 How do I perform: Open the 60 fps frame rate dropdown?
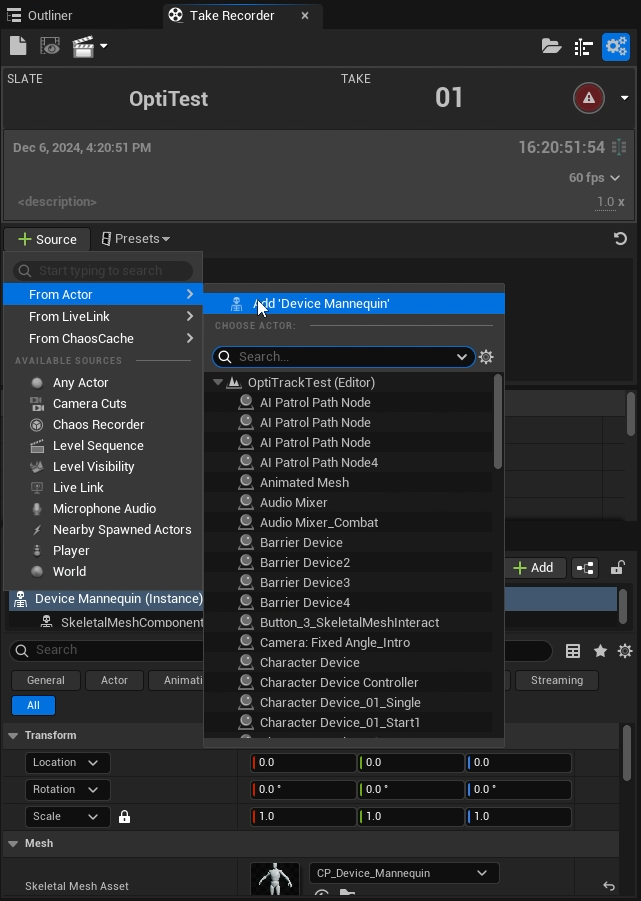pos(594,178)
